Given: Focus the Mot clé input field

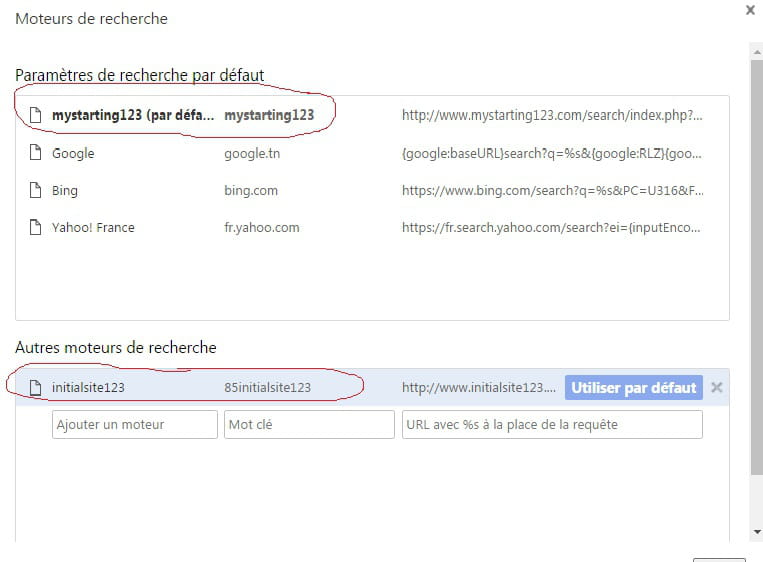Looking at the screenshot, I should click(309, 424).
